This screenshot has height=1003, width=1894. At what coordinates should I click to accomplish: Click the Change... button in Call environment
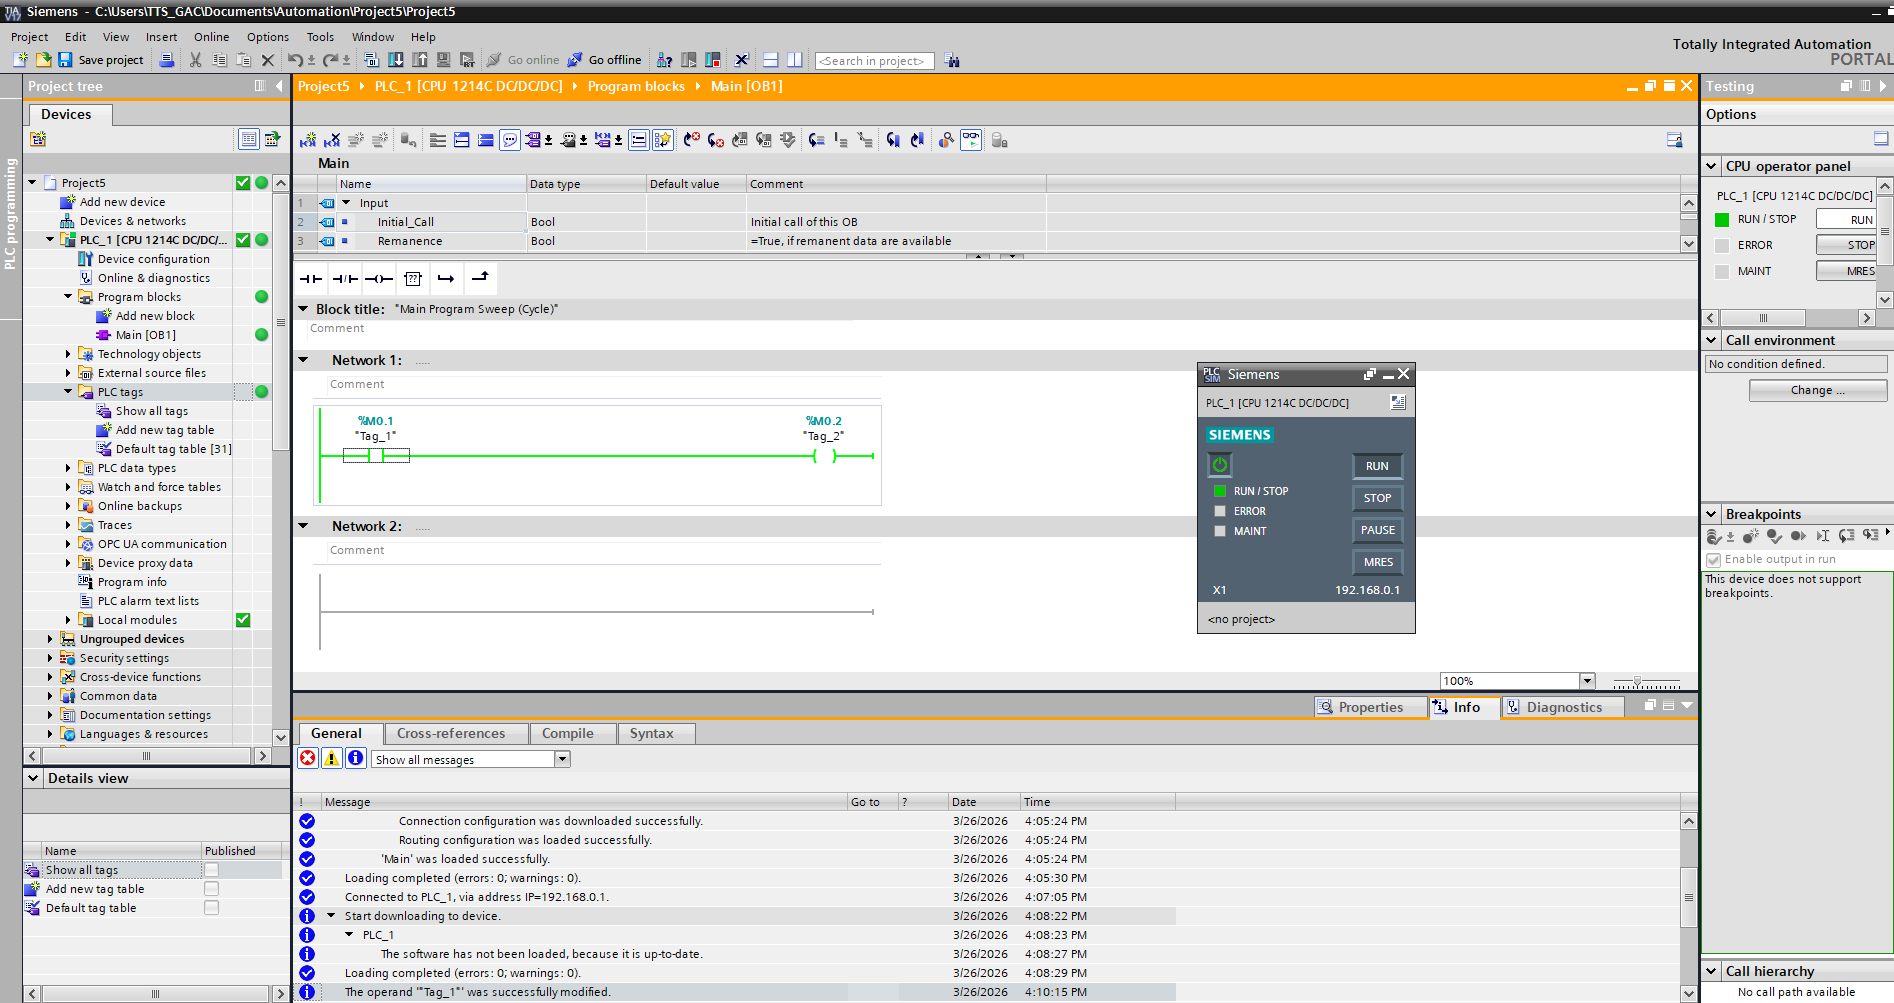click(1817, 390)
